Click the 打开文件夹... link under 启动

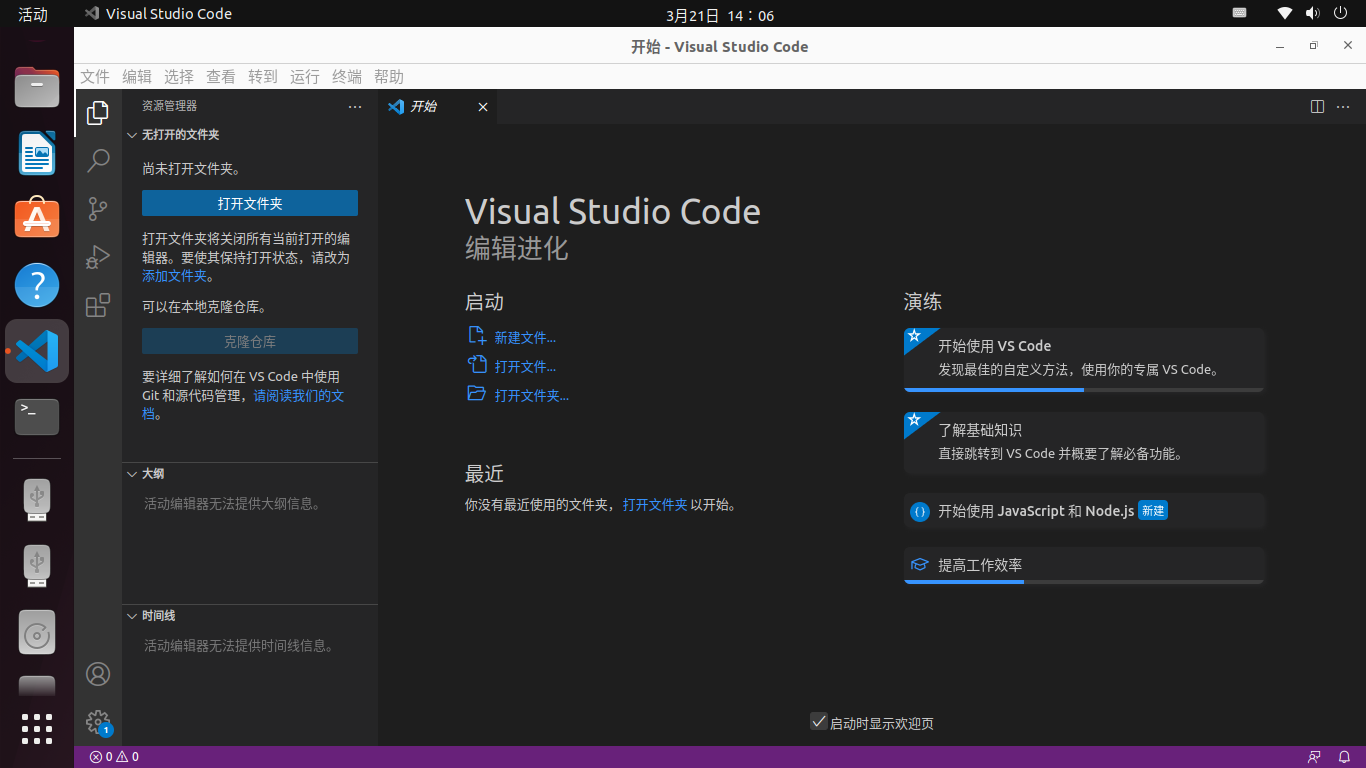click(532, 396)
